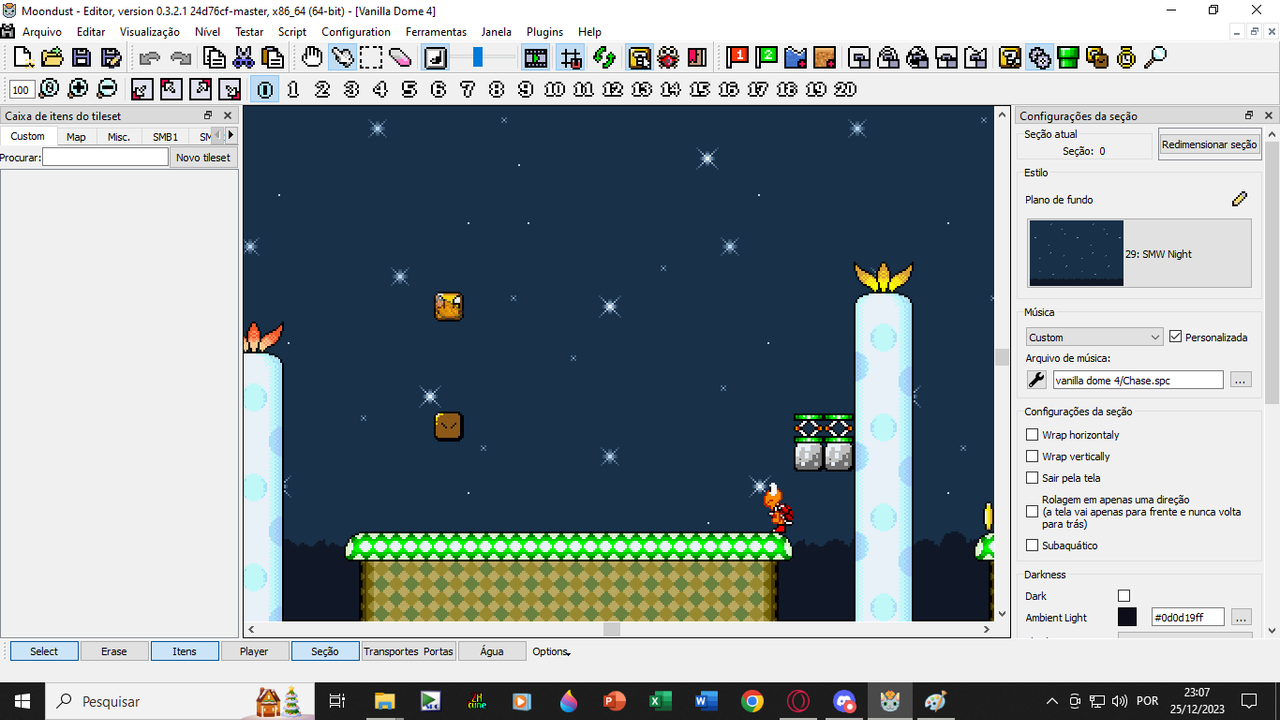This screenshot has width=1280, height=720.
Task: Switch to section 5
Action: (409, 89)
